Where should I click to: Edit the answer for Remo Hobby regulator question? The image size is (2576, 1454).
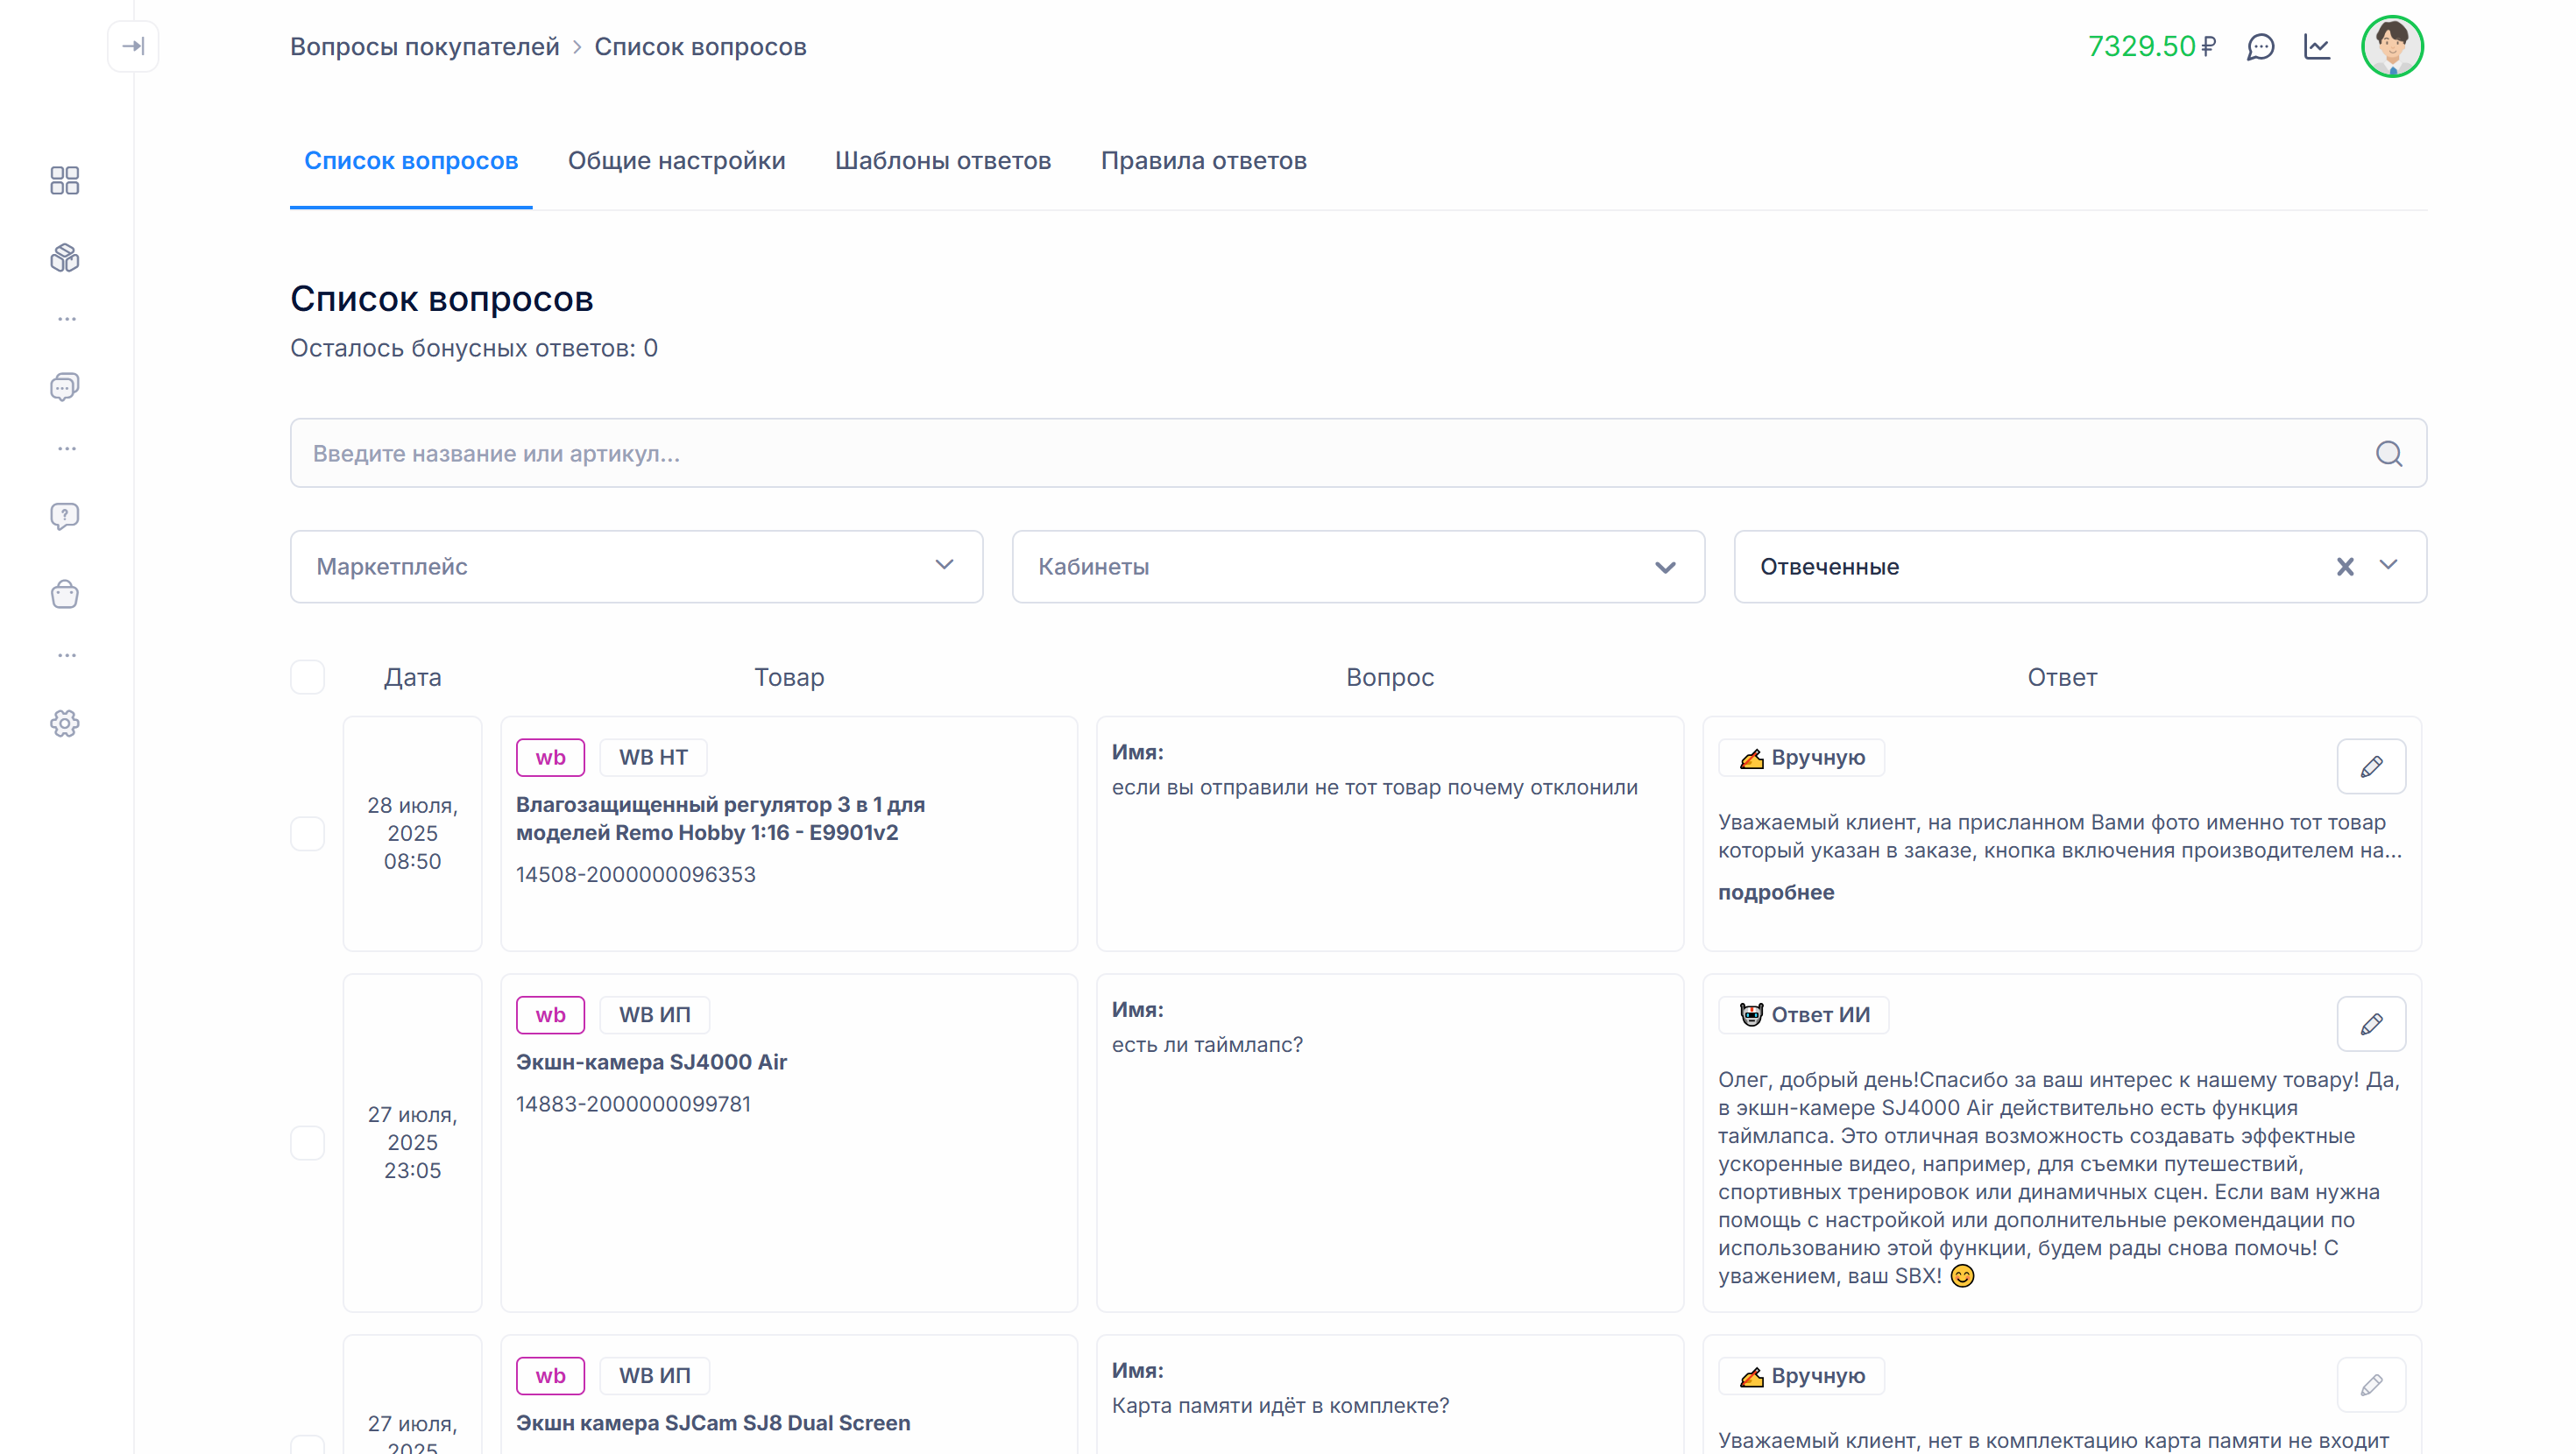coord(2371,767)
